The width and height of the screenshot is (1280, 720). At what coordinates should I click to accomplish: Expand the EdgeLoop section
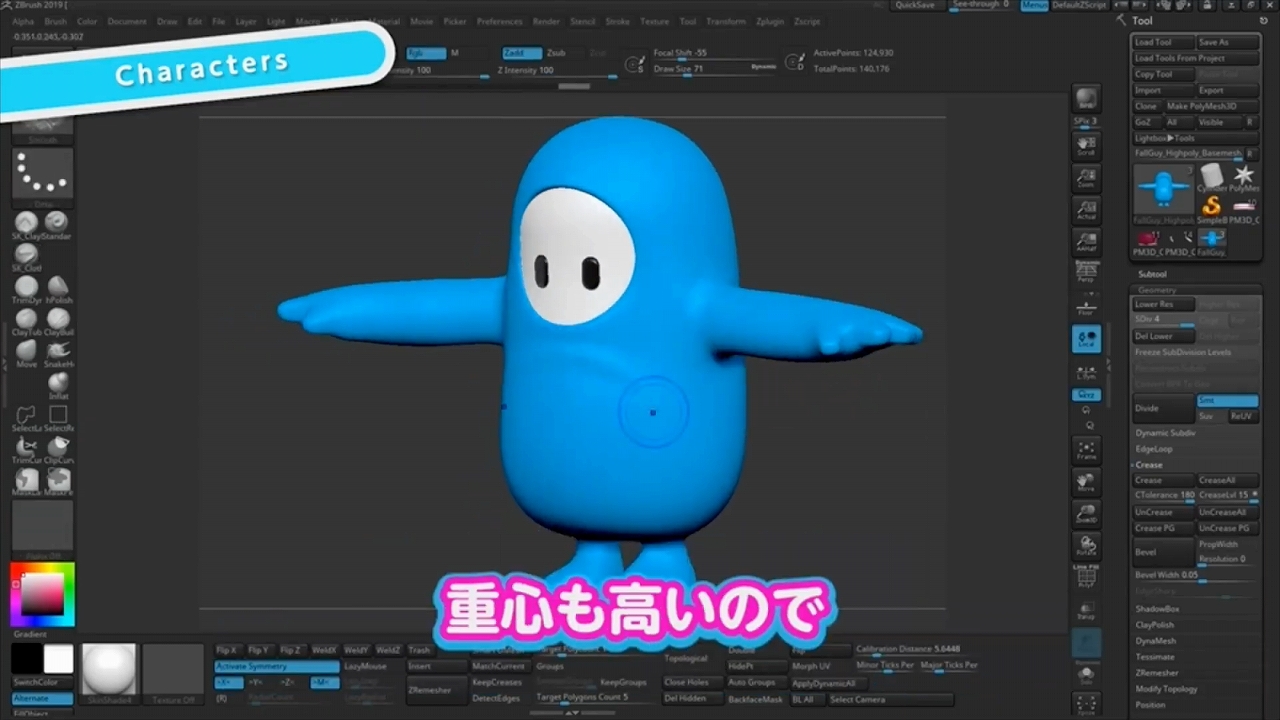tap(1154, 449)
